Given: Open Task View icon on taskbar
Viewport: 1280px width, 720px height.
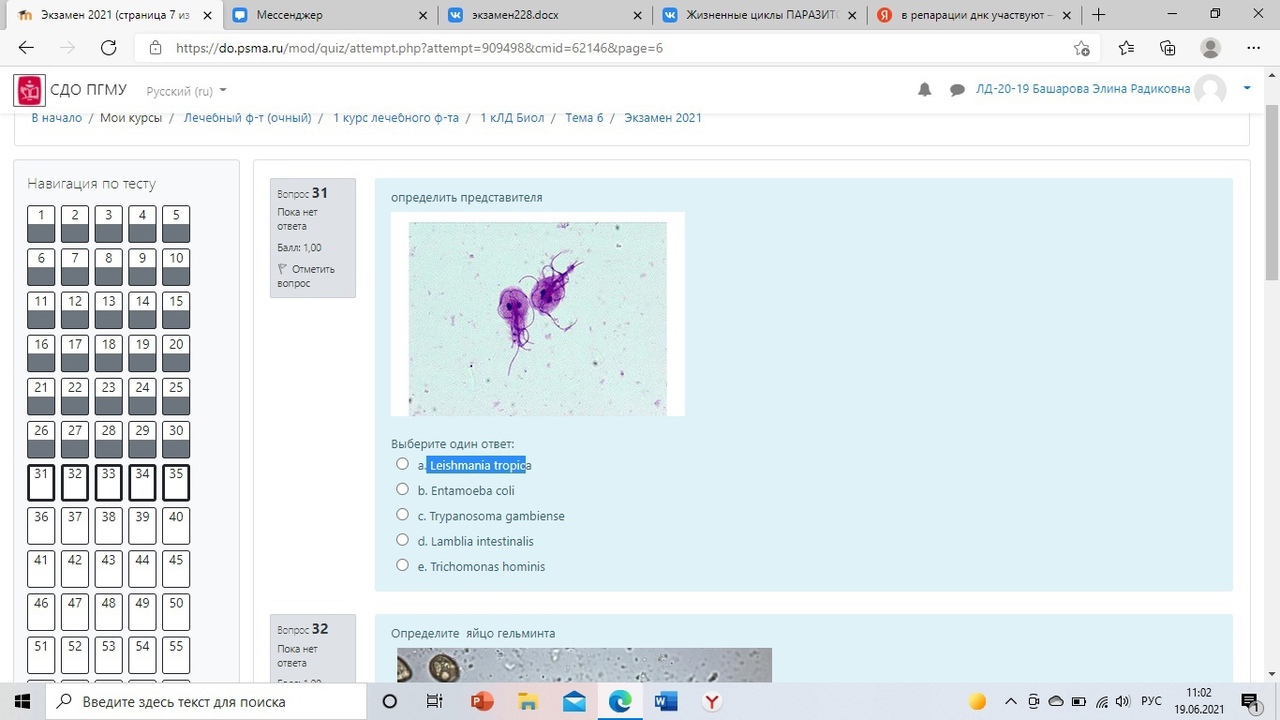Looking at the screenshot, I should 435,701.
